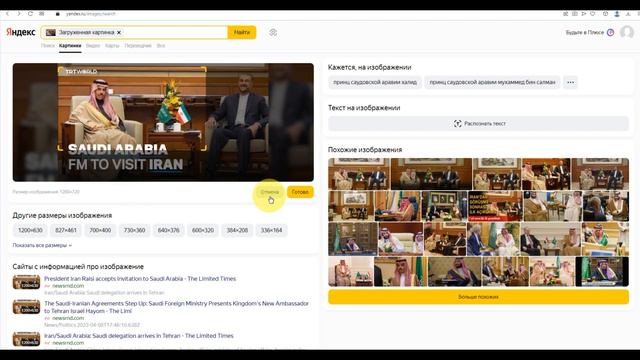
Task: Click the yellow Найти search button
Action: (x=242, y=32)
